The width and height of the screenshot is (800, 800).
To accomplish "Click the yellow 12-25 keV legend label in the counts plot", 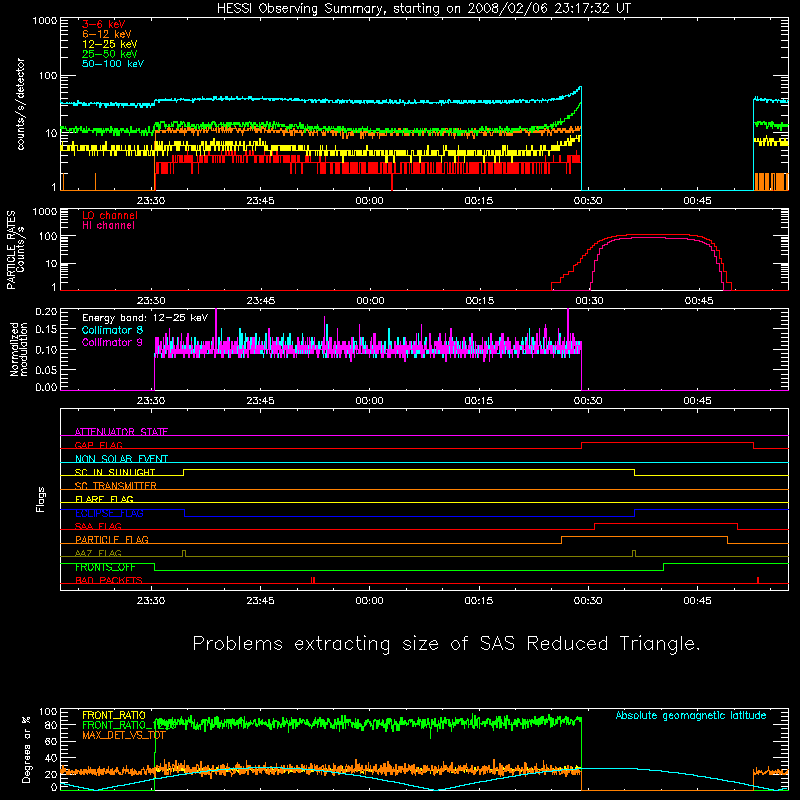I will tap(110, 44).
